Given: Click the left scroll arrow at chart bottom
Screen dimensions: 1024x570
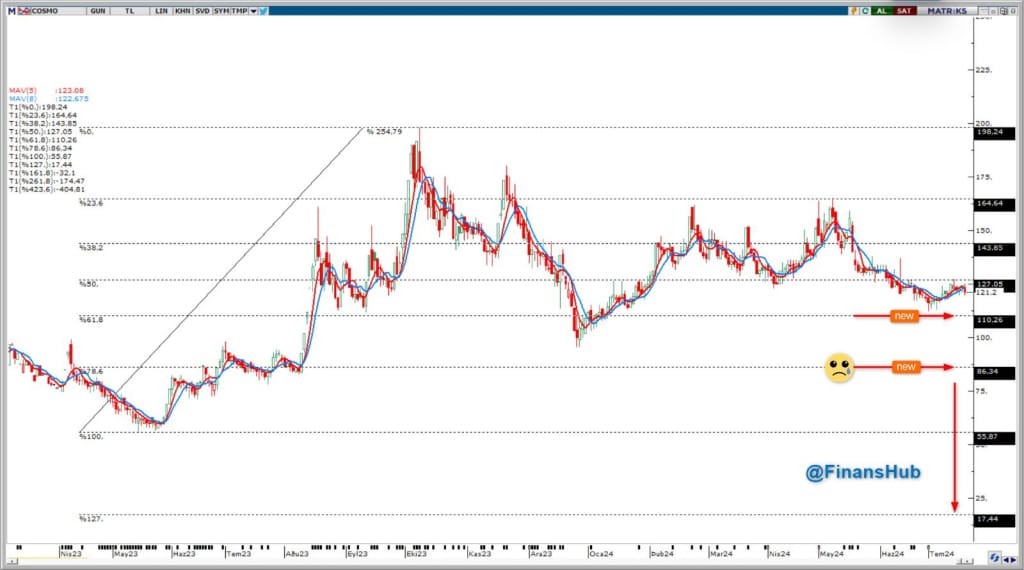Looking at the screenshot, I should click(x=12, y=562).
